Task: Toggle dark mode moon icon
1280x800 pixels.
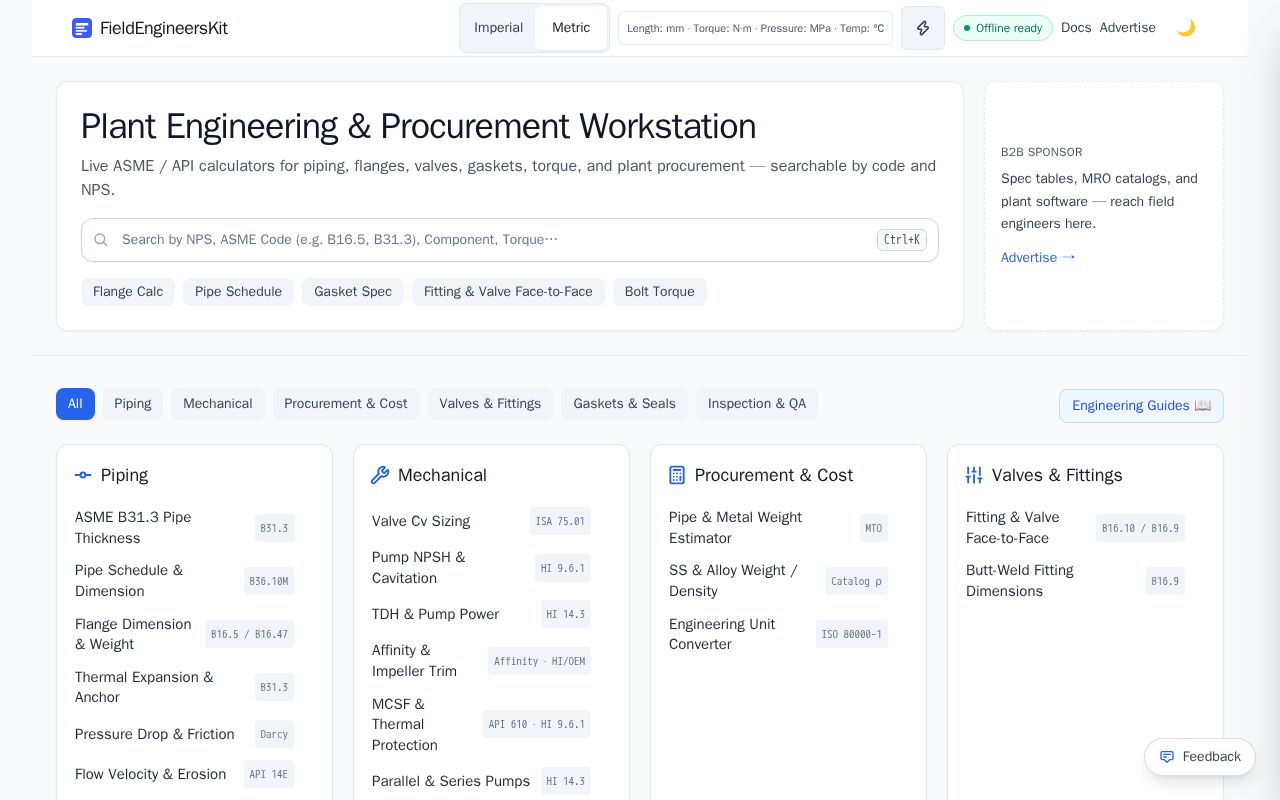Action: [1186, 28]
